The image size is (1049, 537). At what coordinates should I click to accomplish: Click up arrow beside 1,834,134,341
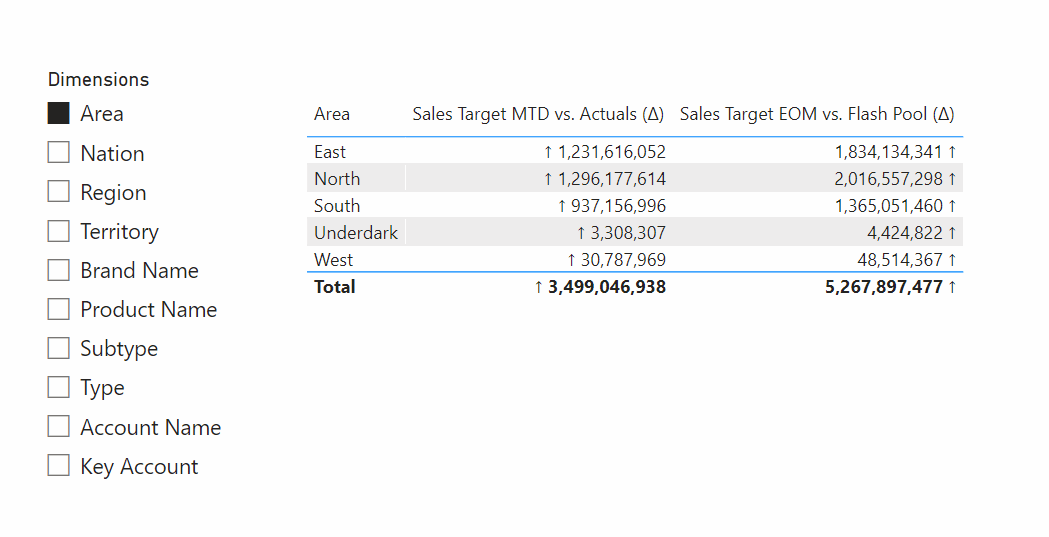(952, 152)
